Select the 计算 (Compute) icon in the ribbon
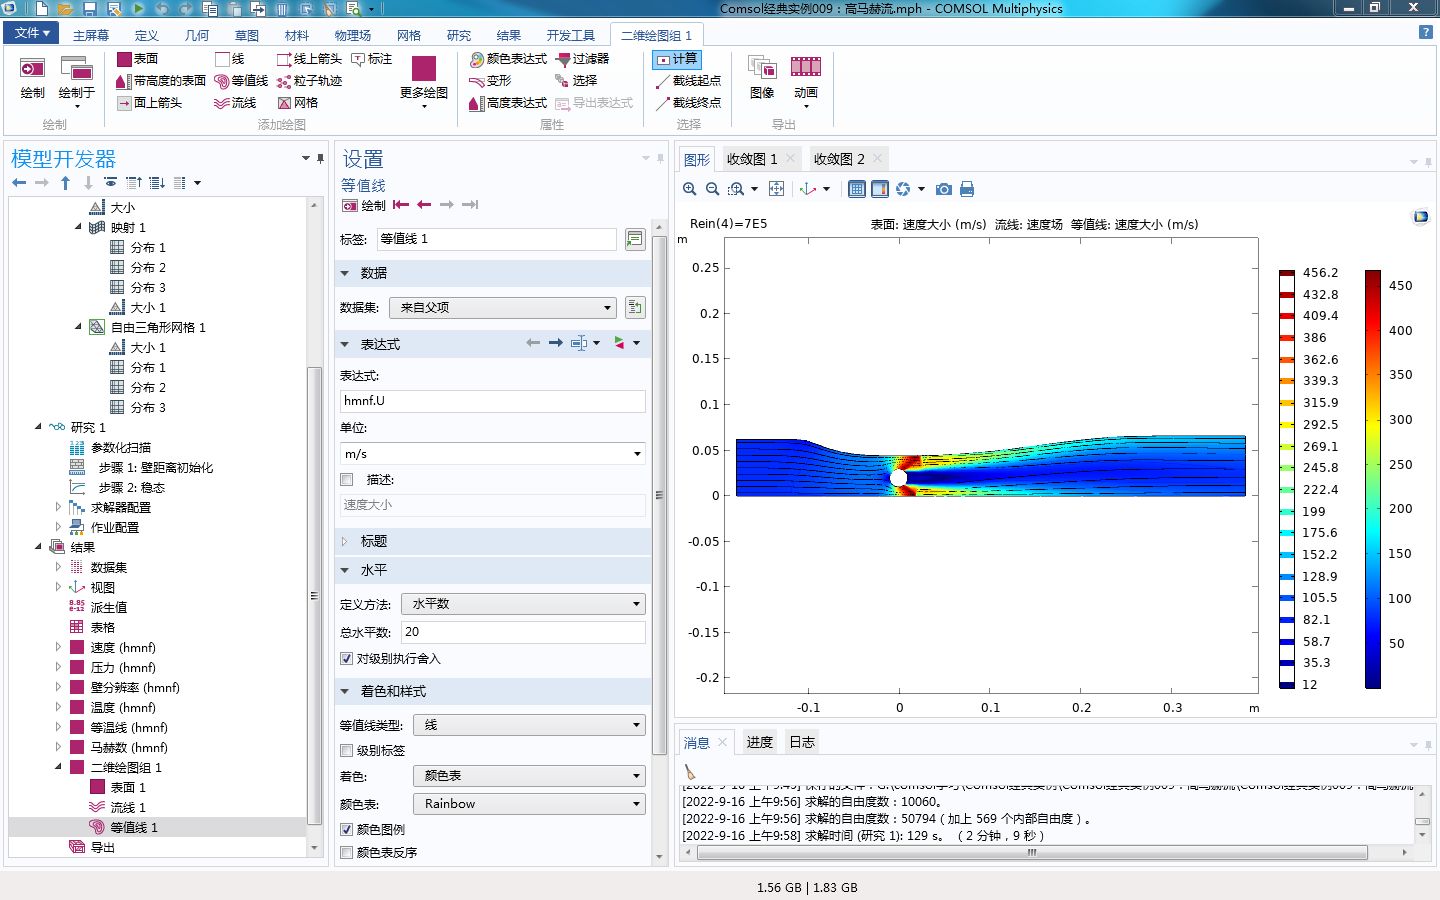 678,59
